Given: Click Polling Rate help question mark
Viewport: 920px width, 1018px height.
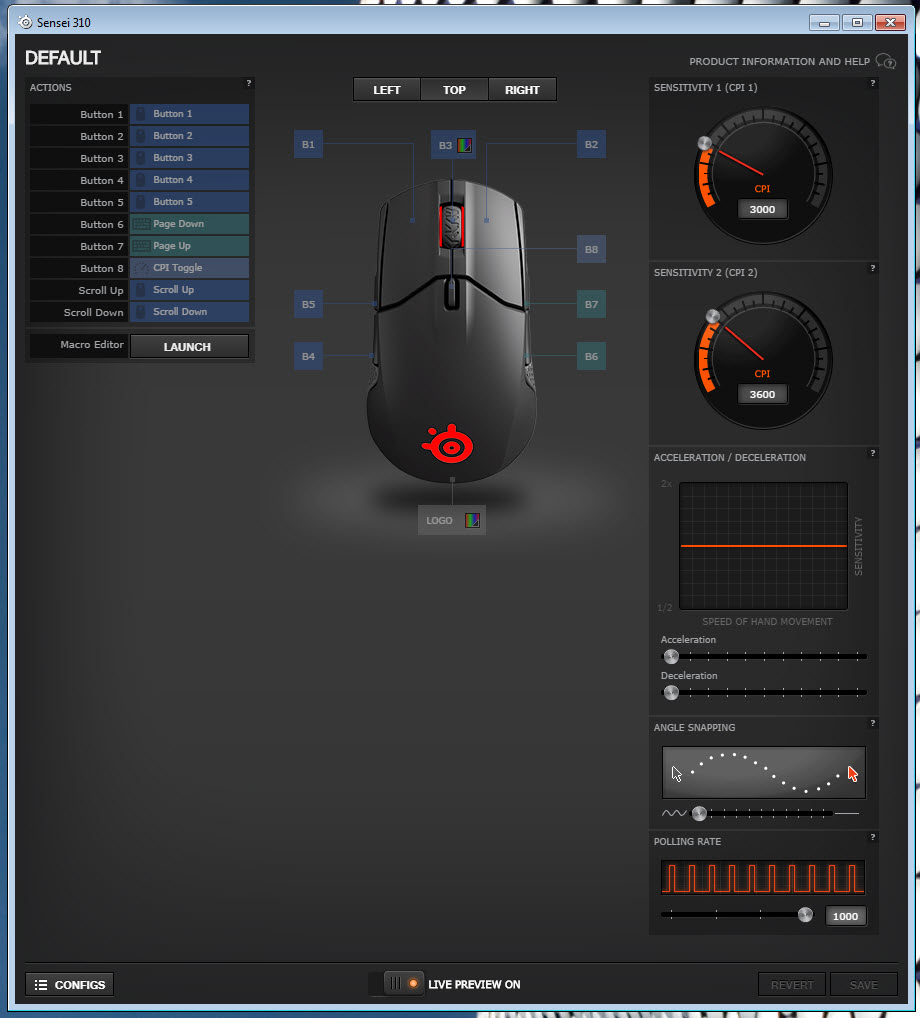Looking at the screenshot, I should 873,838.
